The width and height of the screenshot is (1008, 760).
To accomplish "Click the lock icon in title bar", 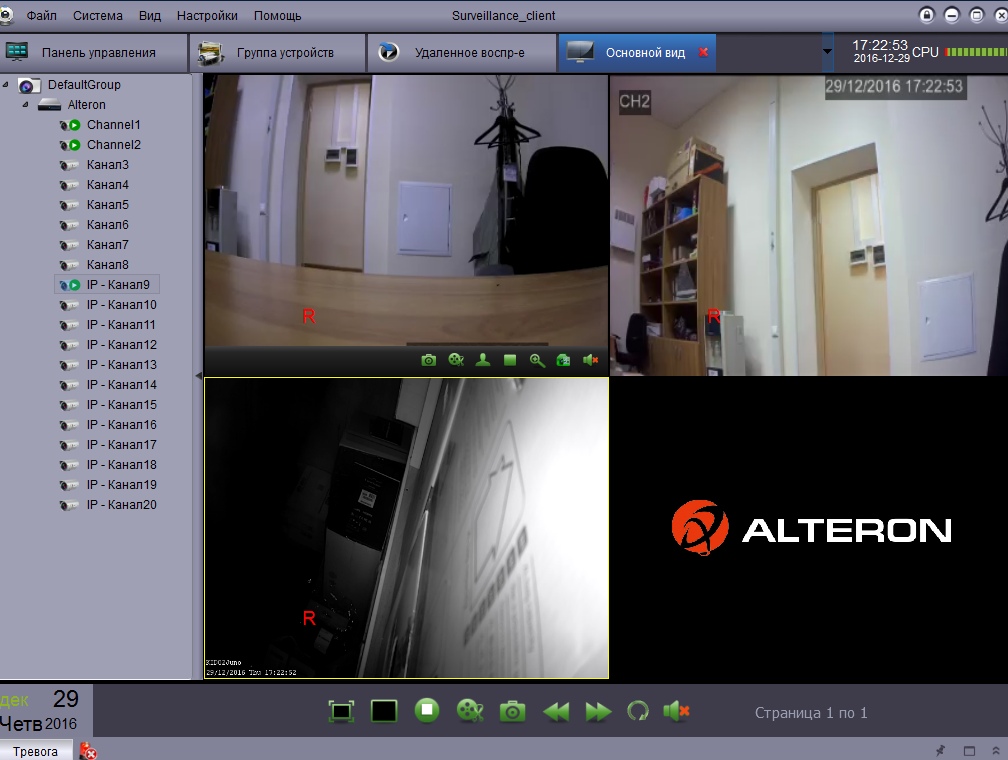I will (926, 15).
